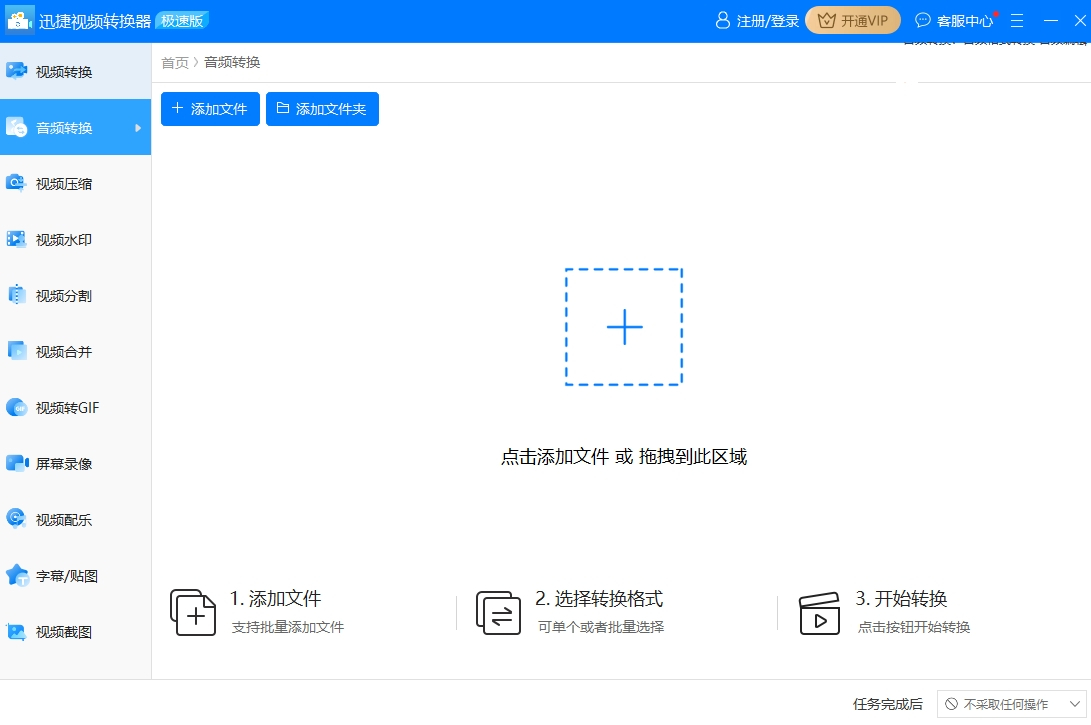Open the 视频压缩 compression tool
This screenshot has height=725, width=1091.
pyautogui.click(x=60, y=183)
